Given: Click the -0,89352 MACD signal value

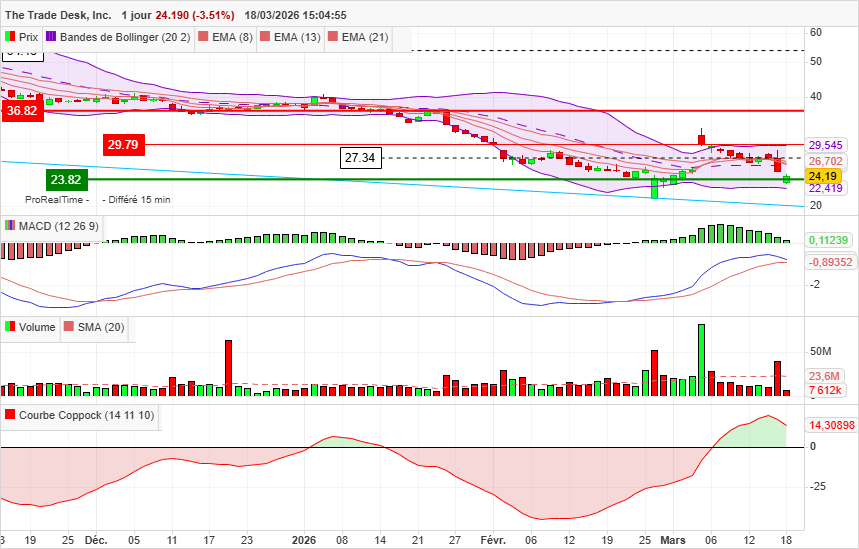Looking at the screenshot, I should [x=831, y=262].
